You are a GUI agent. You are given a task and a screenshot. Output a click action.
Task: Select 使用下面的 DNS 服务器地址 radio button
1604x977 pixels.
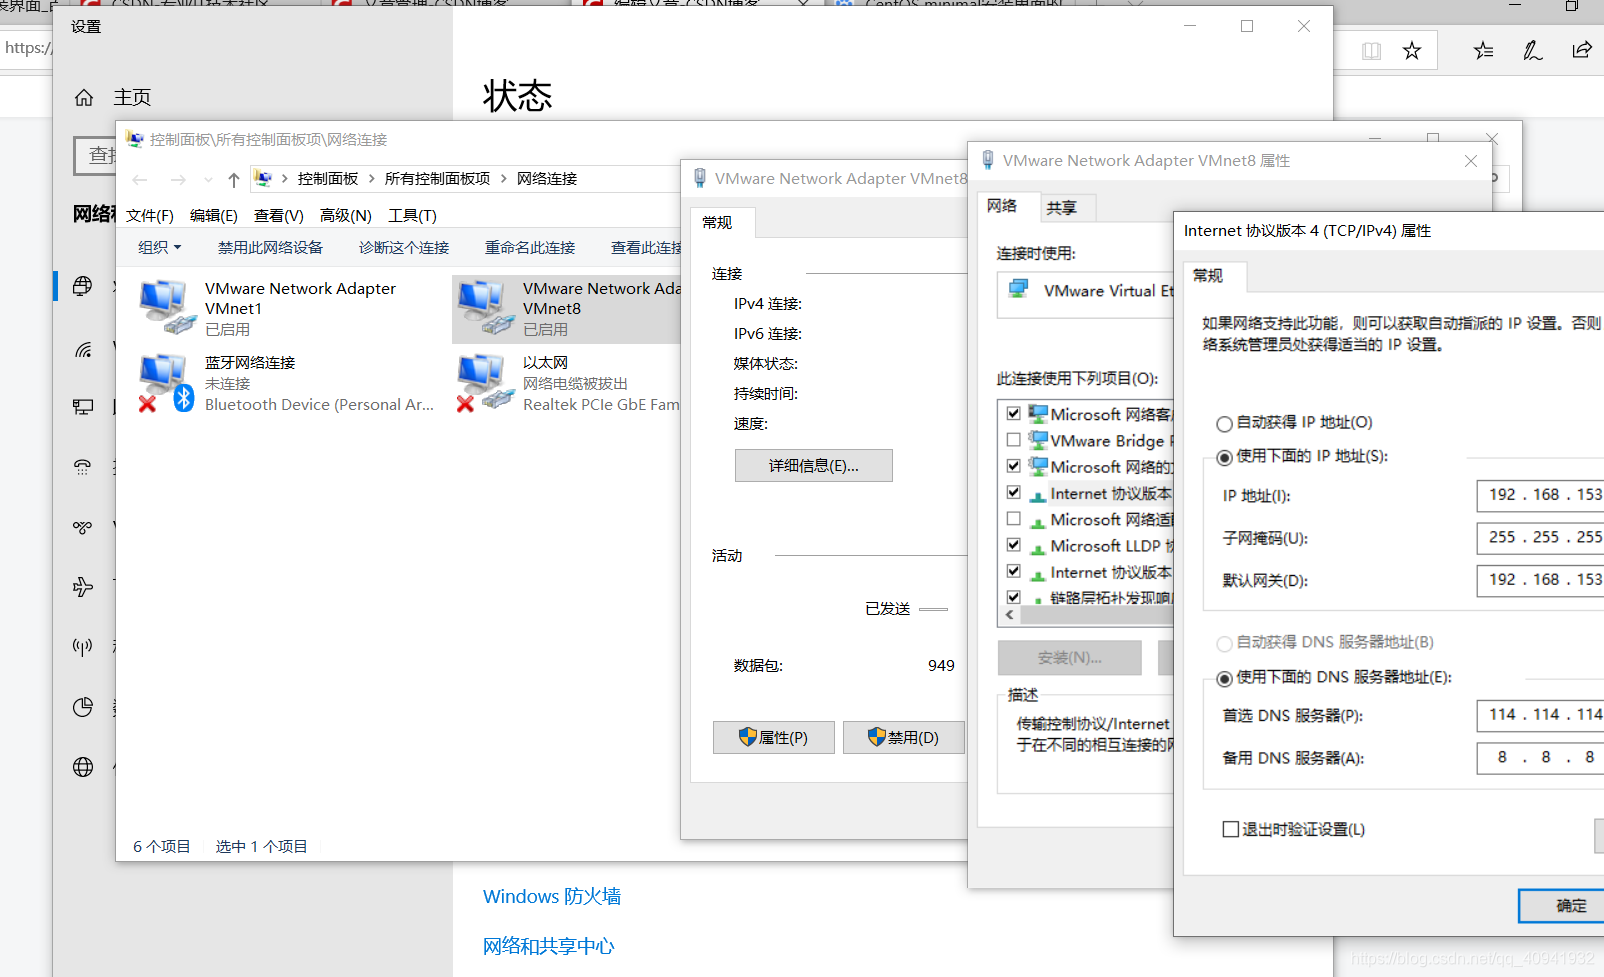(1224, 679)
